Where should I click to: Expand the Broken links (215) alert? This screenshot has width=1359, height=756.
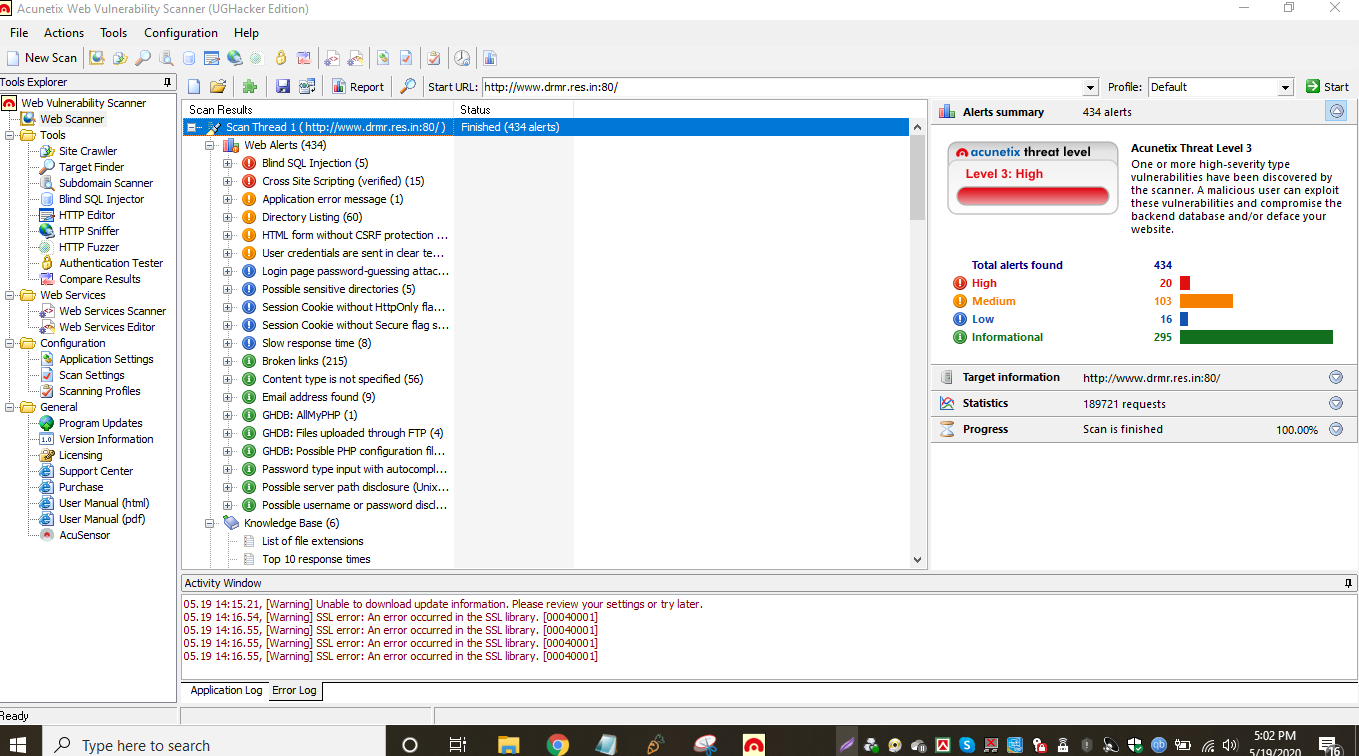tap(228, 361)
